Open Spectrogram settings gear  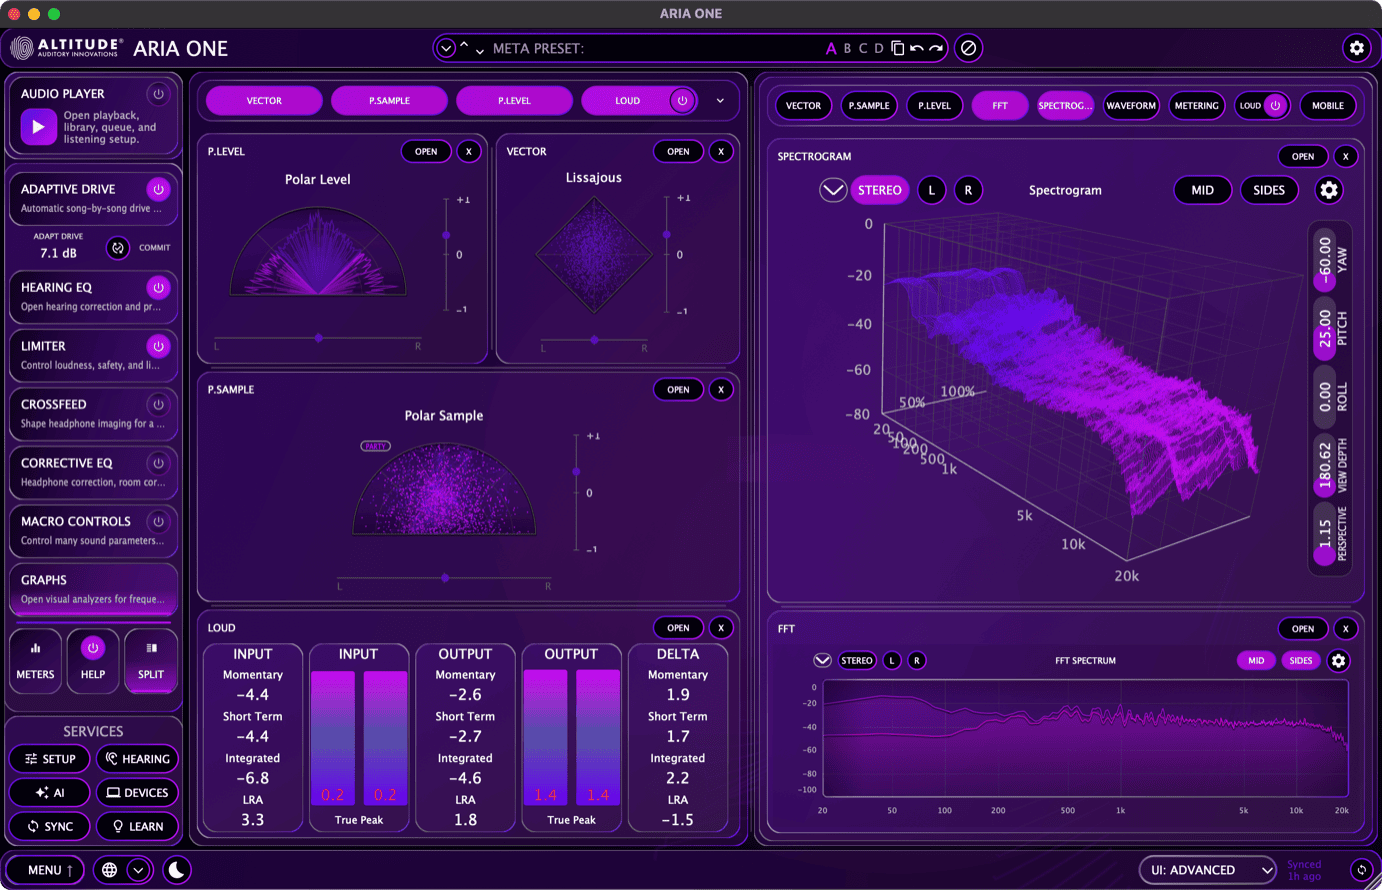pyautogui.click(x=1329, y=190)
